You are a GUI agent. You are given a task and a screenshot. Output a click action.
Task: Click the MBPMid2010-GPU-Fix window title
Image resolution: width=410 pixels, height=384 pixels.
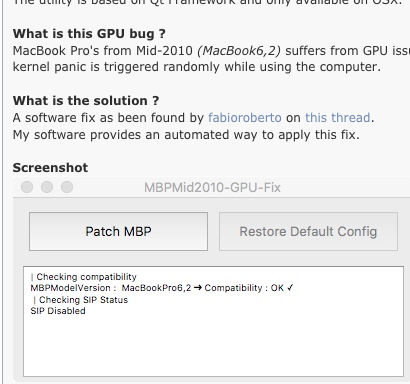coord(212,187)
